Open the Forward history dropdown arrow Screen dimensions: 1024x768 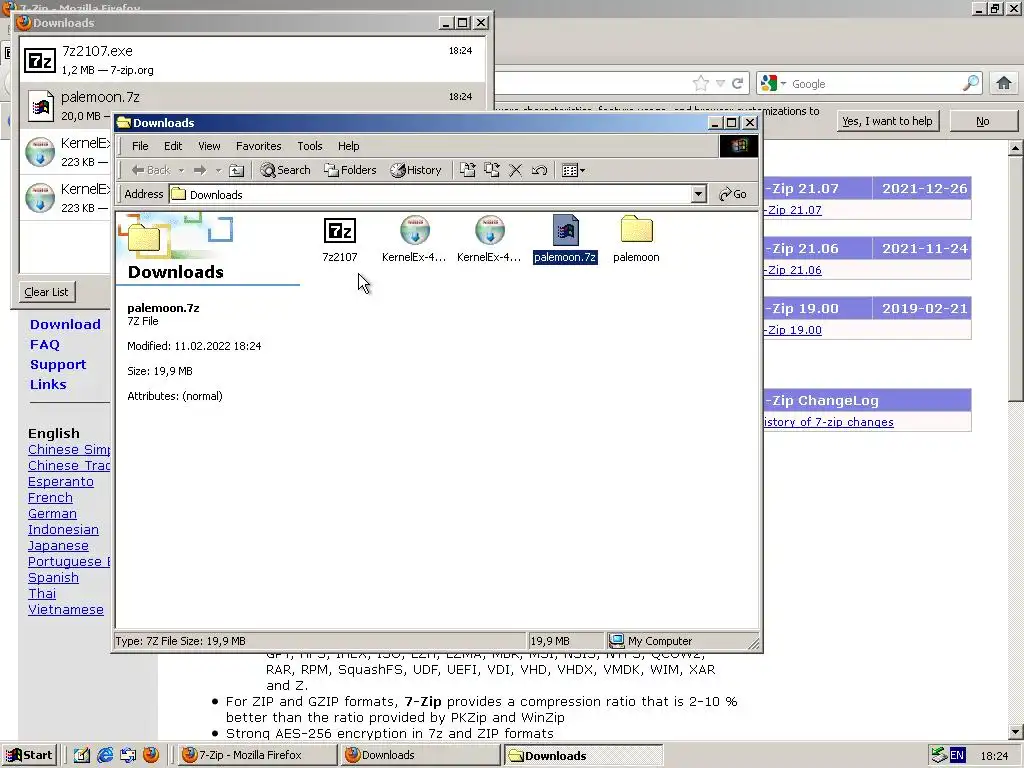pos(218,170)
